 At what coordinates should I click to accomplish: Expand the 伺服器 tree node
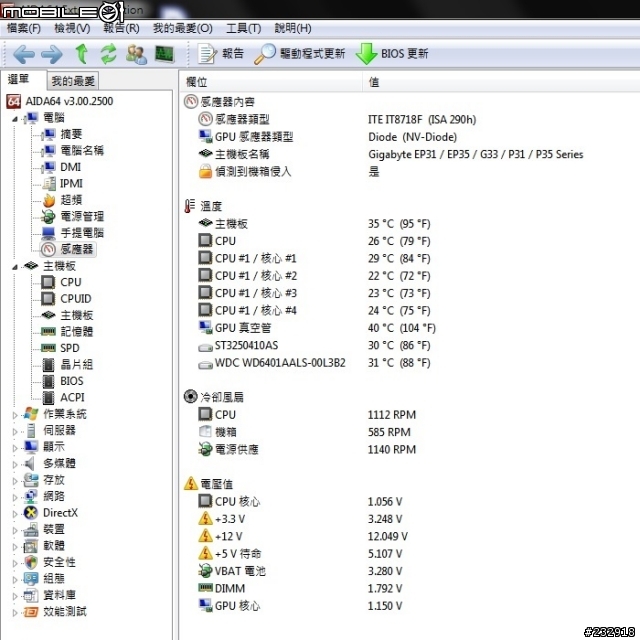pos(15,431)
